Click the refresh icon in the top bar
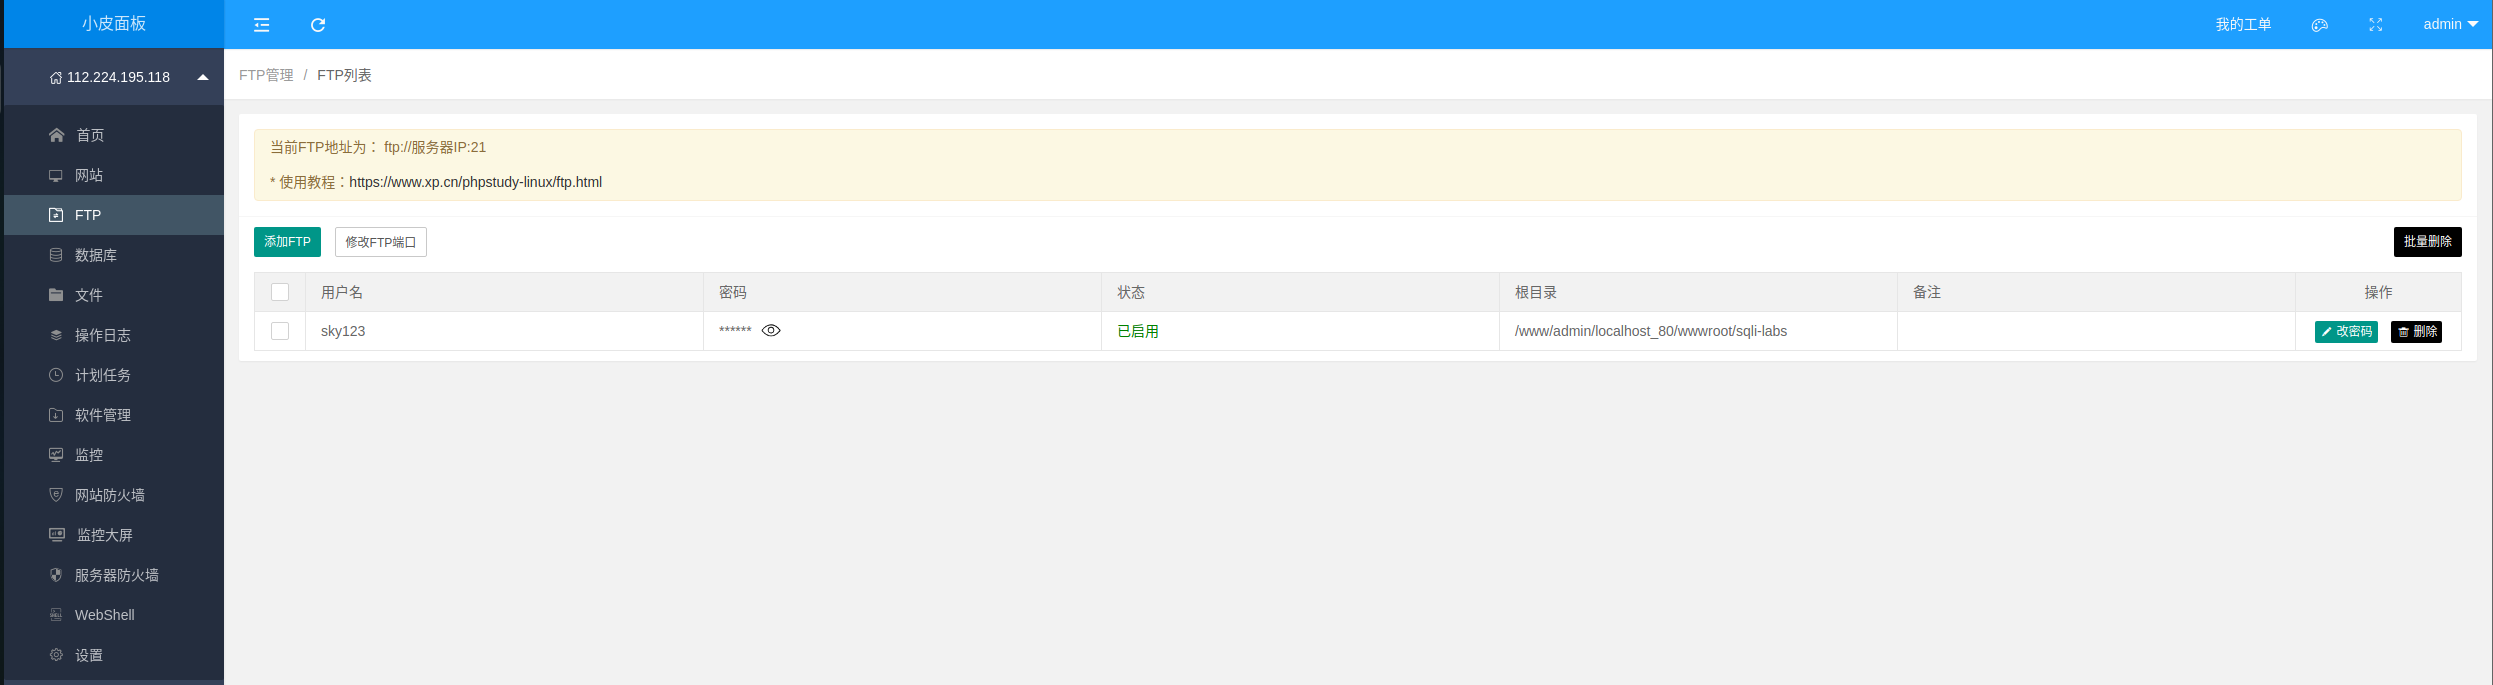 pos(318,25)
